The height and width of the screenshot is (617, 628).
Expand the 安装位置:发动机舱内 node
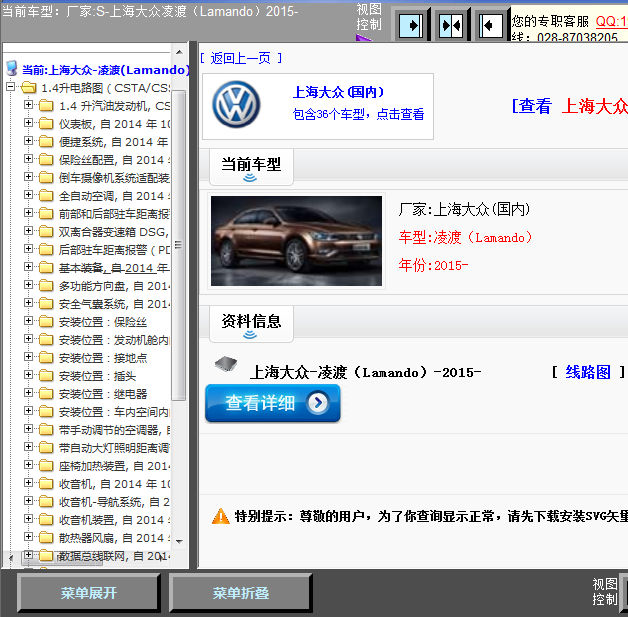coord(28,339)
